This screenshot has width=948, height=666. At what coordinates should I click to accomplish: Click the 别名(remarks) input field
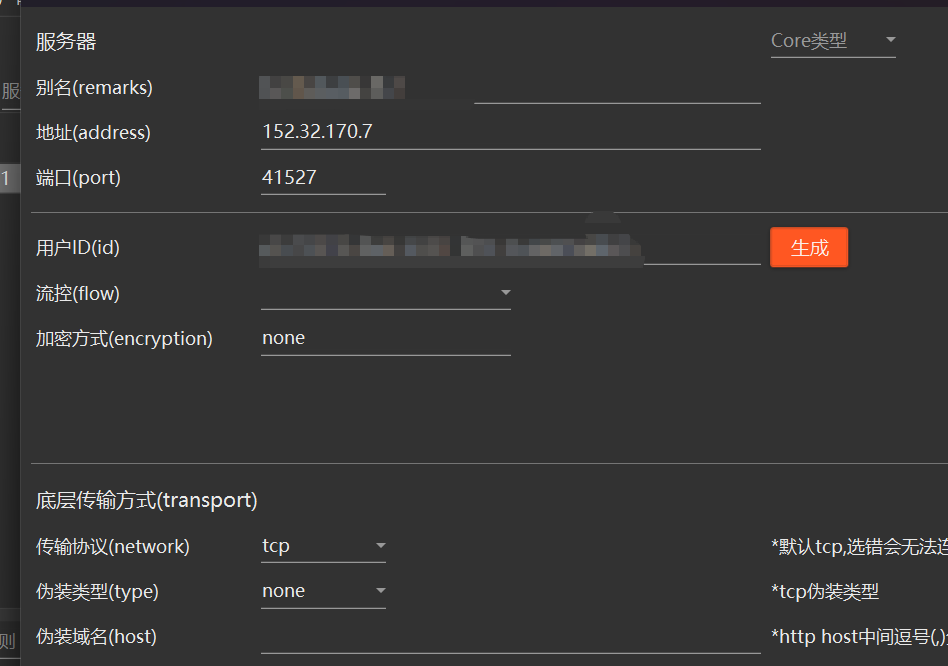510,88
